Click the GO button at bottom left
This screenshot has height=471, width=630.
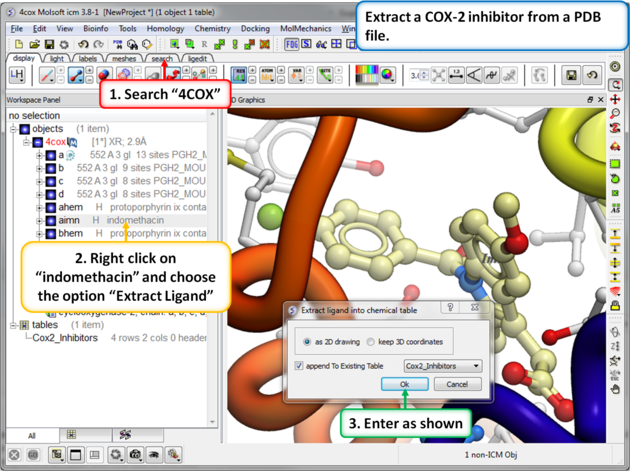[x=33, y=455]
